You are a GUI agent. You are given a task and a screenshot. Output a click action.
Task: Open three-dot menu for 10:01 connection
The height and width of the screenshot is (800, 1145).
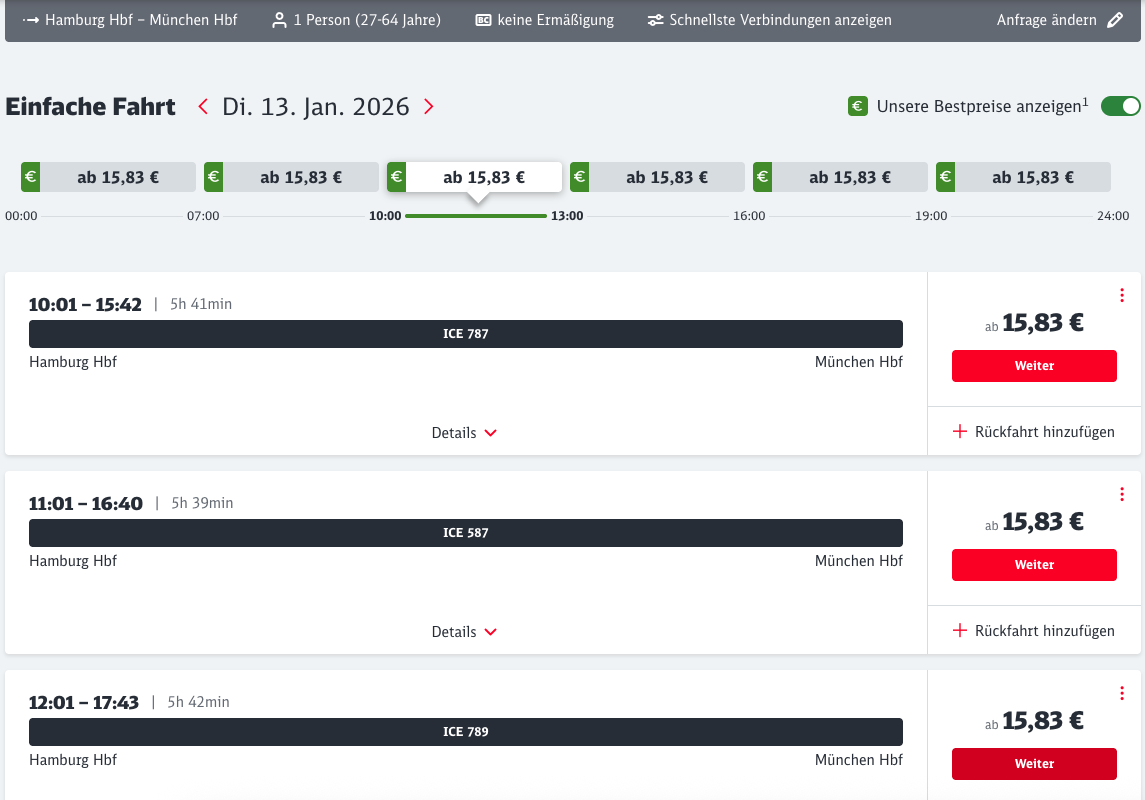pyautogui.click(x=1122, y=295)
